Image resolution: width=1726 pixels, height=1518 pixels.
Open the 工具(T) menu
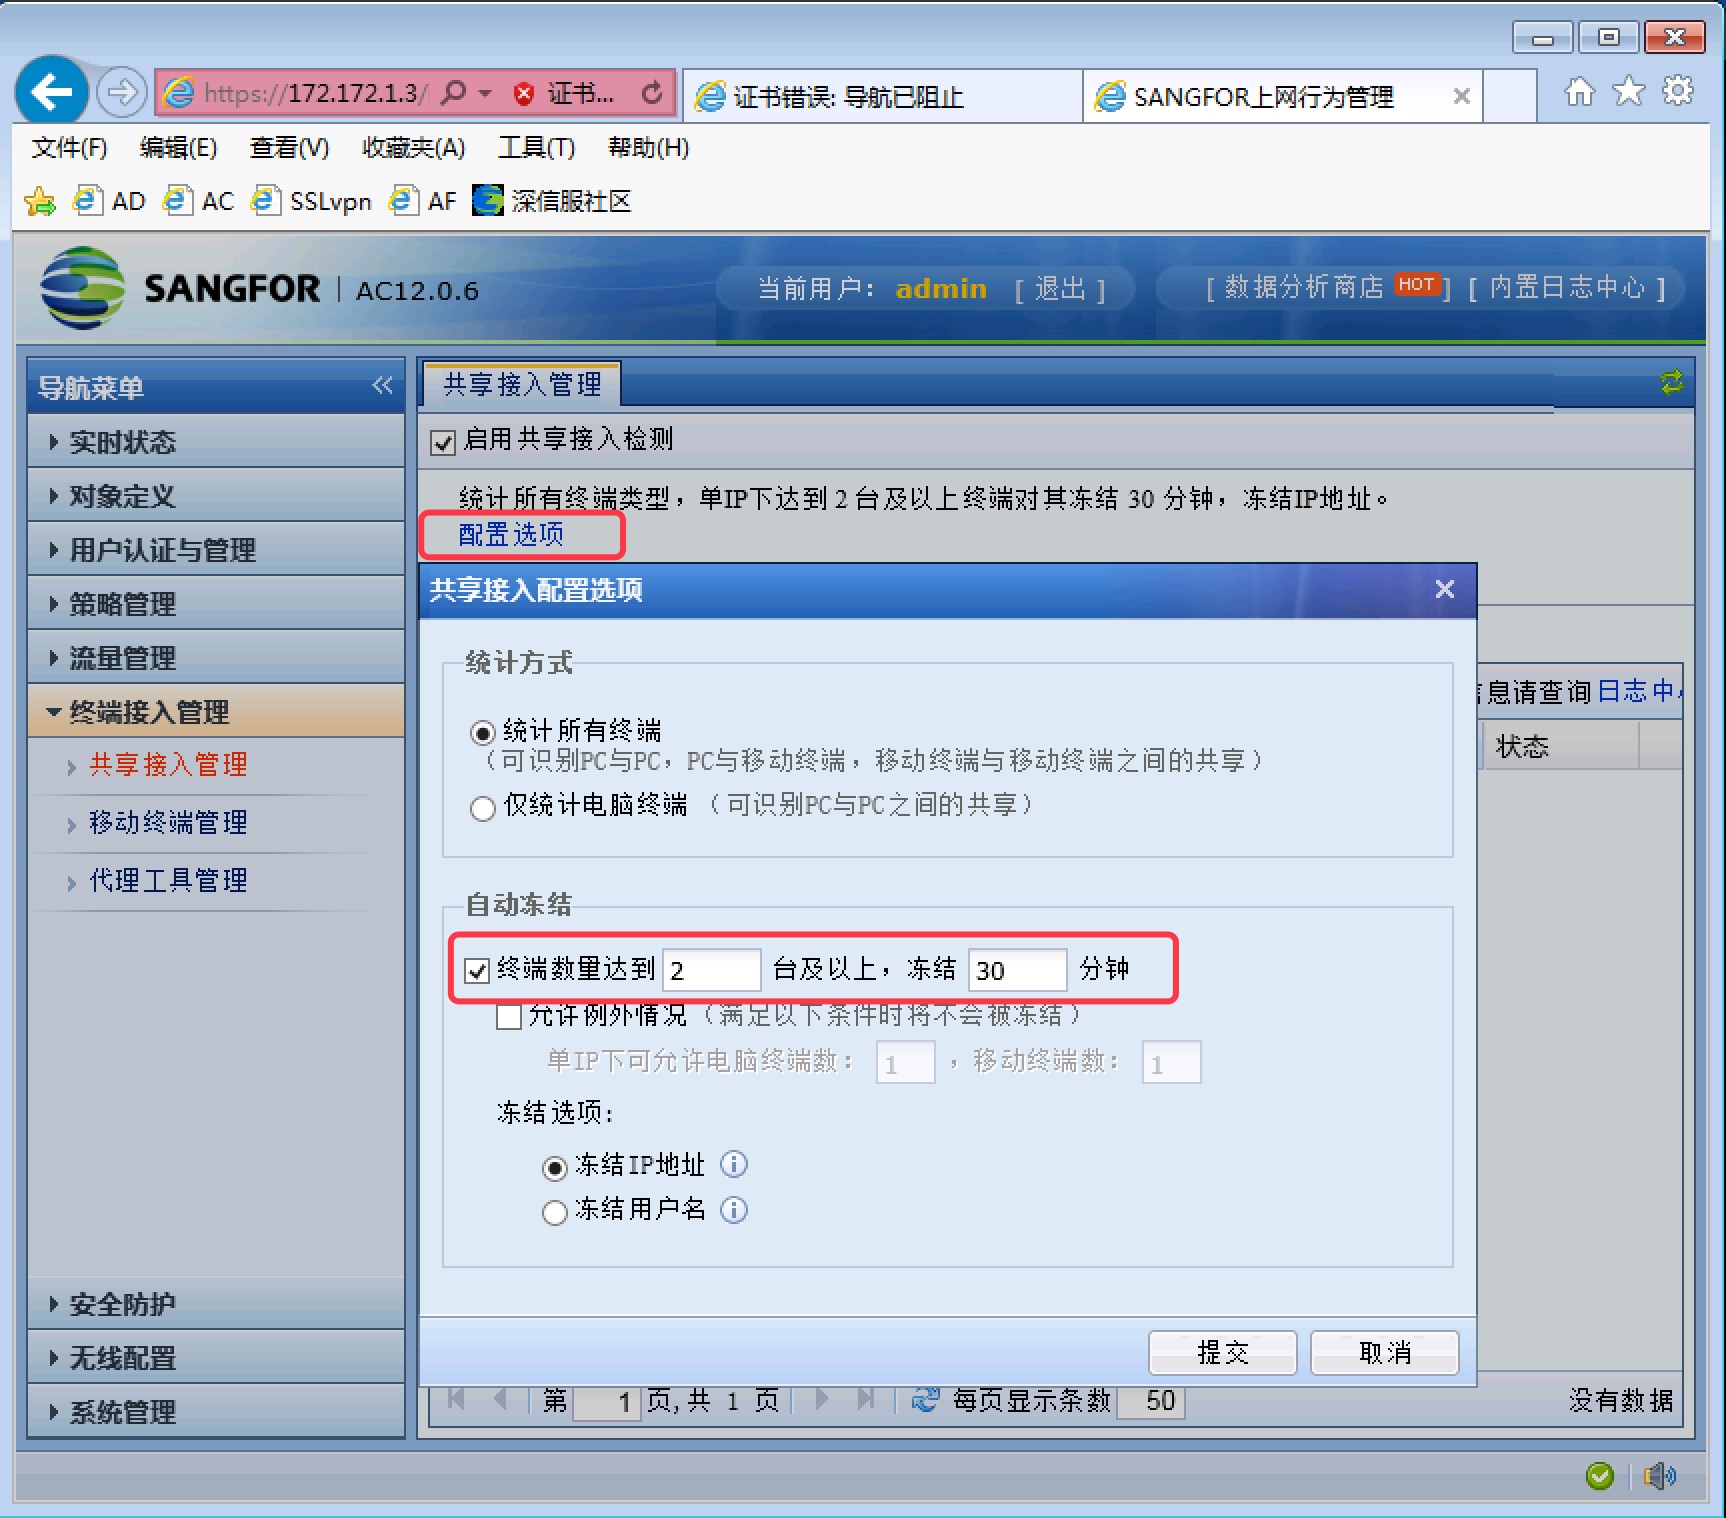point(537,148)
